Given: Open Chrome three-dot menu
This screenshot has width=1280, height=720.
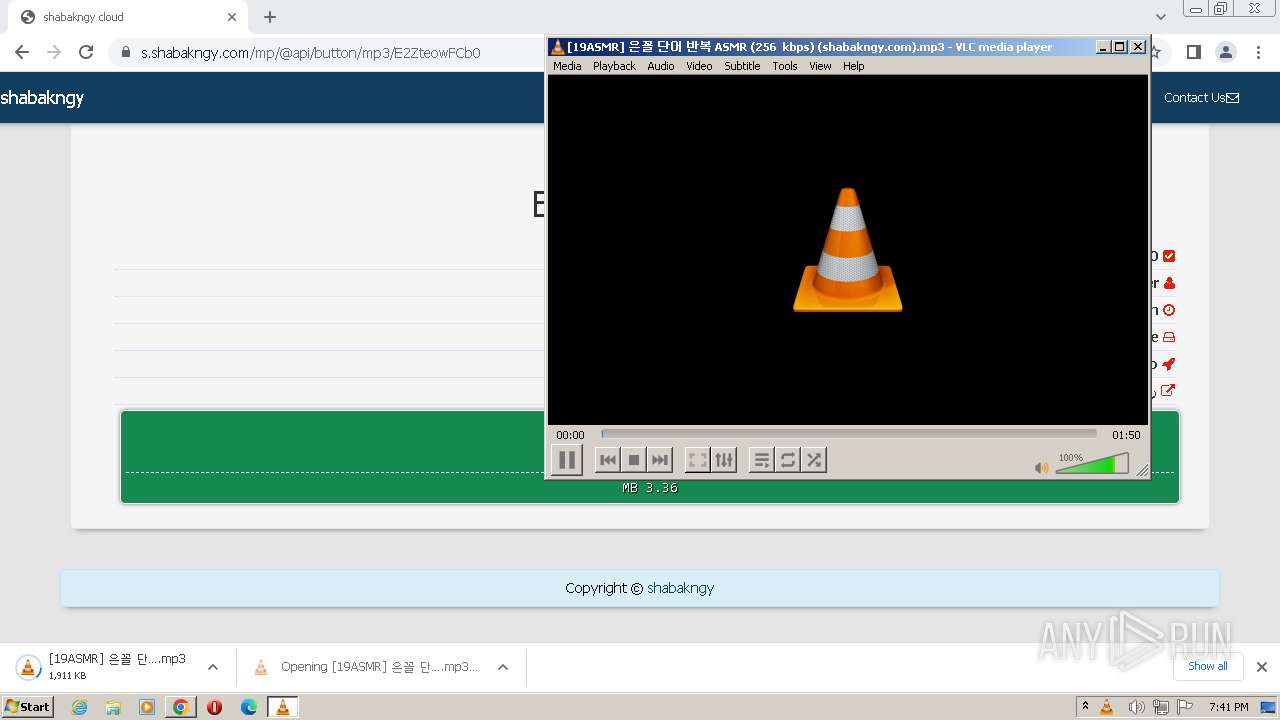Looking at the screenshot, I should [1257, 52].
